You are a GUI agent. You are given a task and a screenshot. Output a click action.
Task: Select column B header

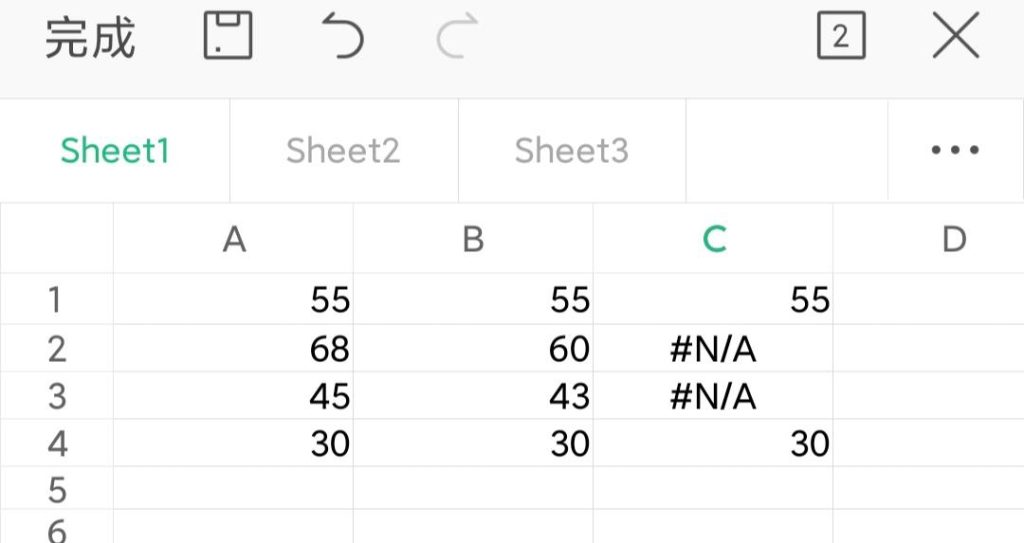click(x=474, y=239)
